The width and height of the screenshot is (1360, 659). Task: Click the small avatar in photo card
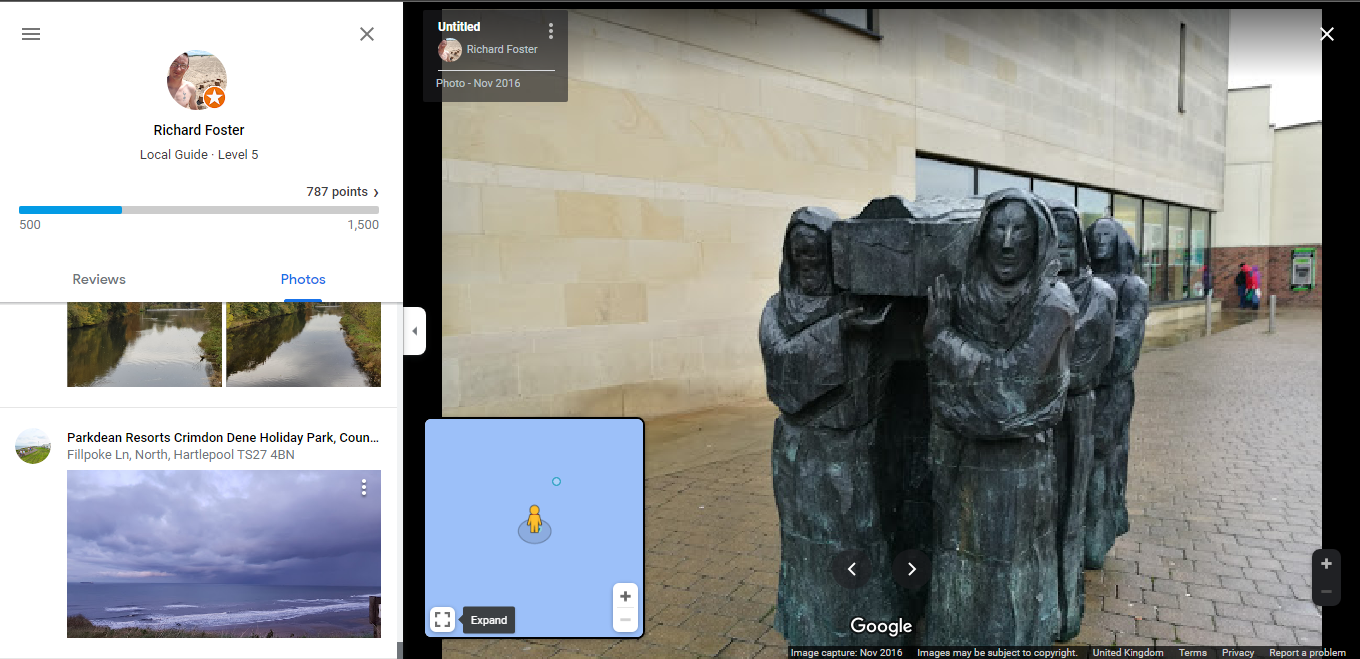tap(450, 50)
